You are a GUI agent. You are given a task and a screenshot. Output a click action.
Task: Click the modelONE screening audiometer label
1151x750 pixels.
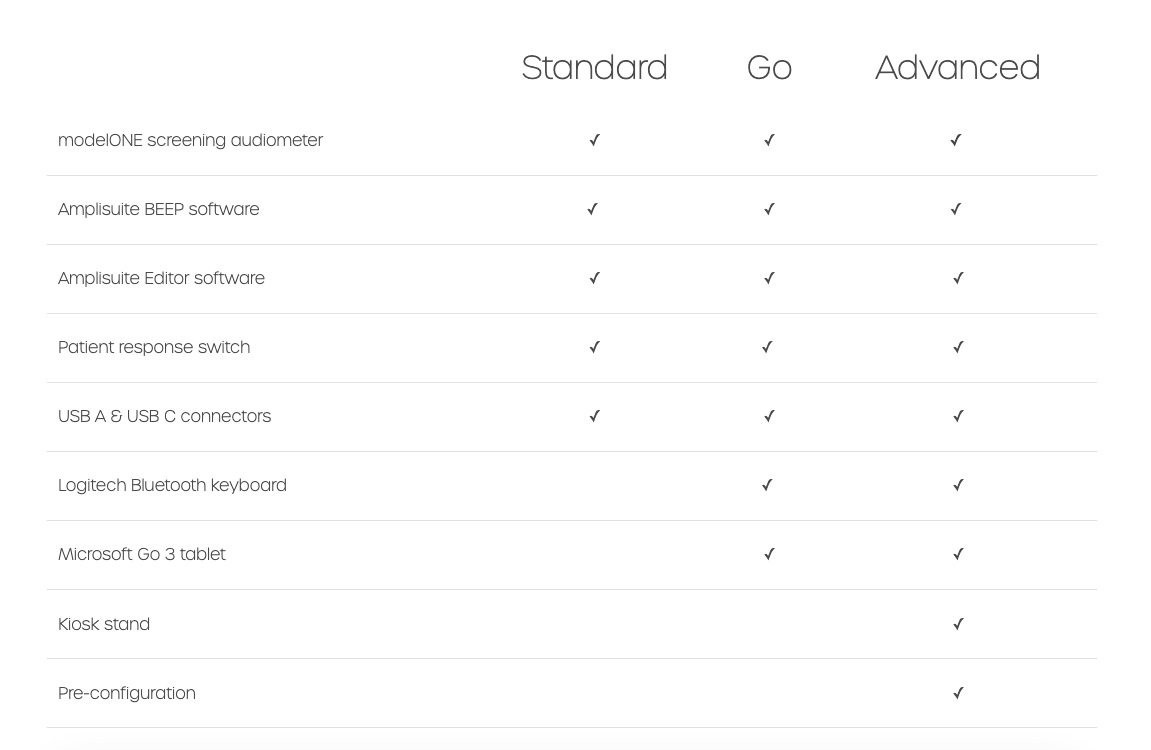click(x=190, y=140)
